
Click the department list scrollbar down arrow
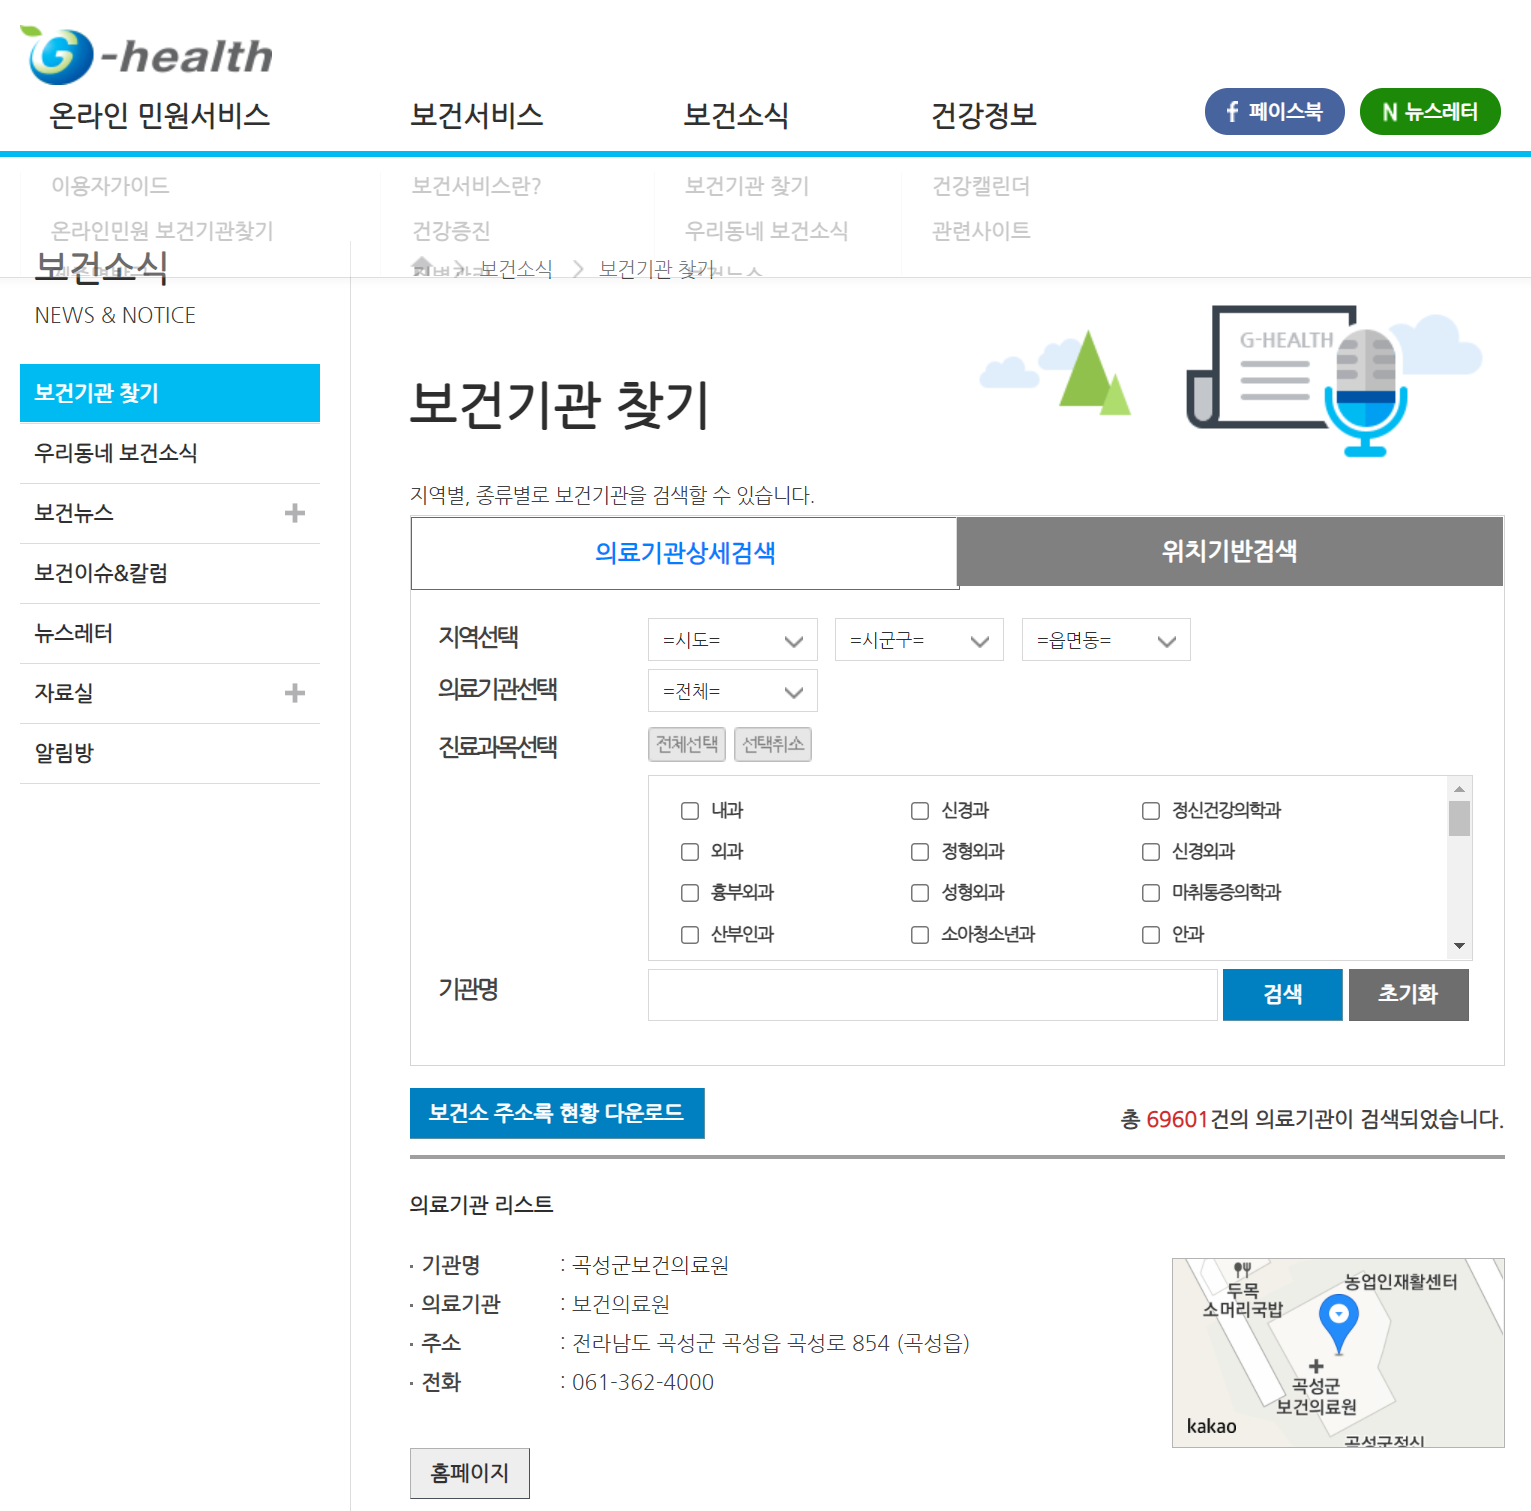[1459, 946]
